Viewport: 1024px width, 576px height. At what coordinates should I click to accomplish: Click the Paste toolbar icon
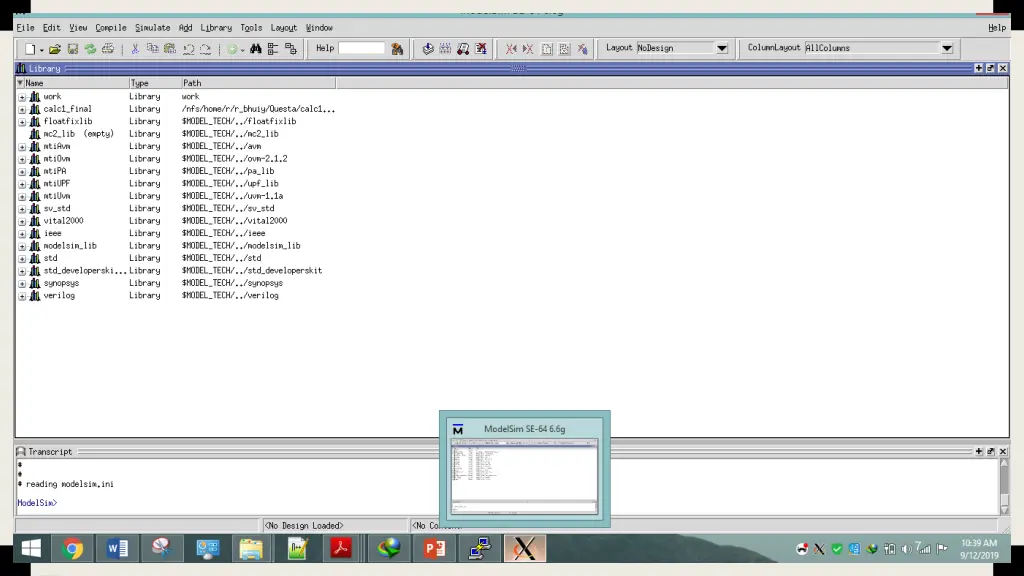[170, 49]
